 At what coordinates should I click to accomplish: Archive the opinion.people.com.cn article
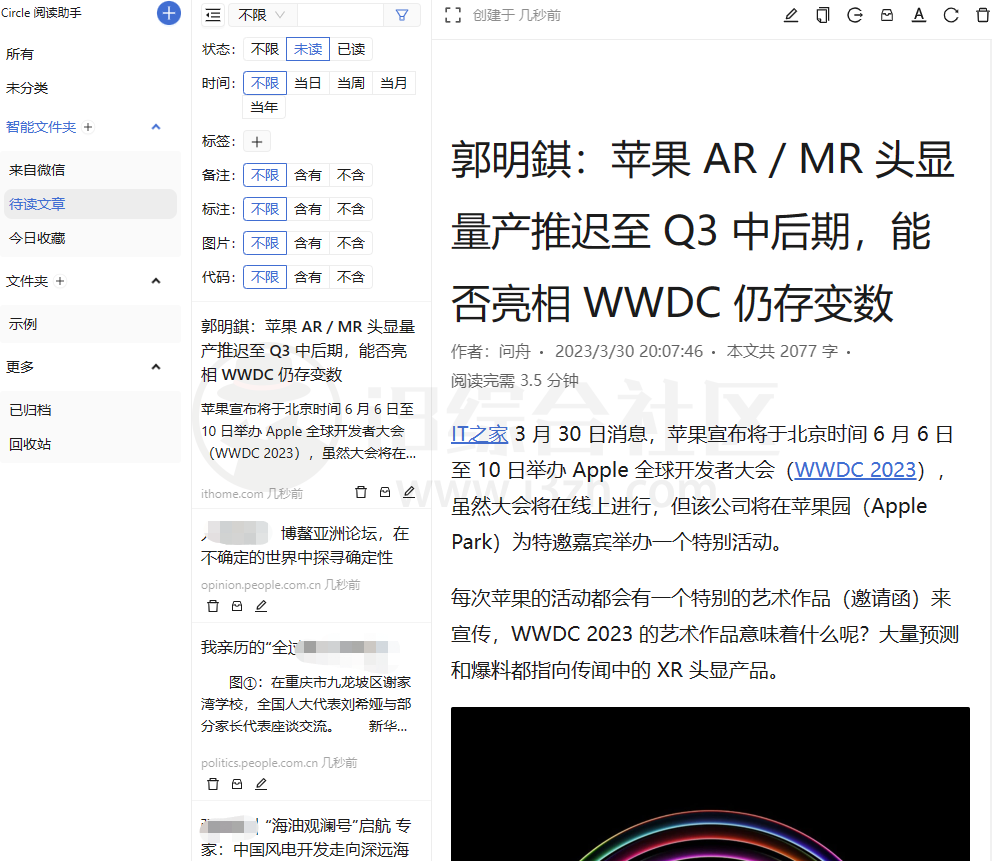coord(237,606)
